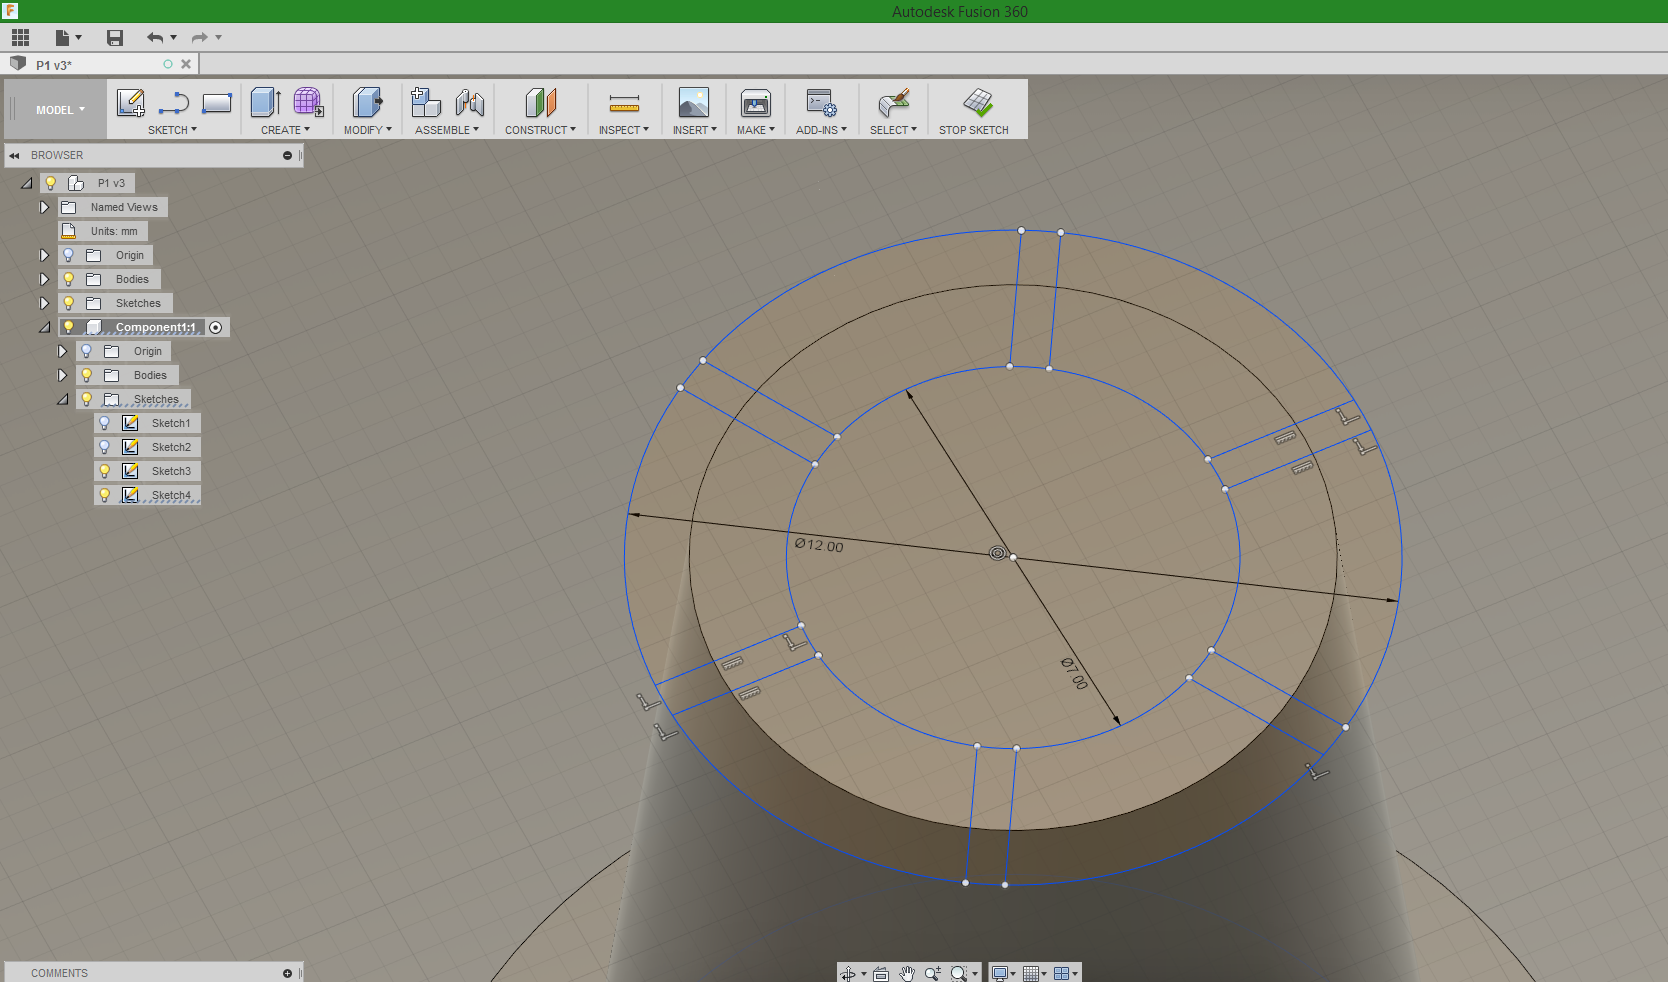
Task: Select the 3D Print make icon
Action: coord(755,102)
